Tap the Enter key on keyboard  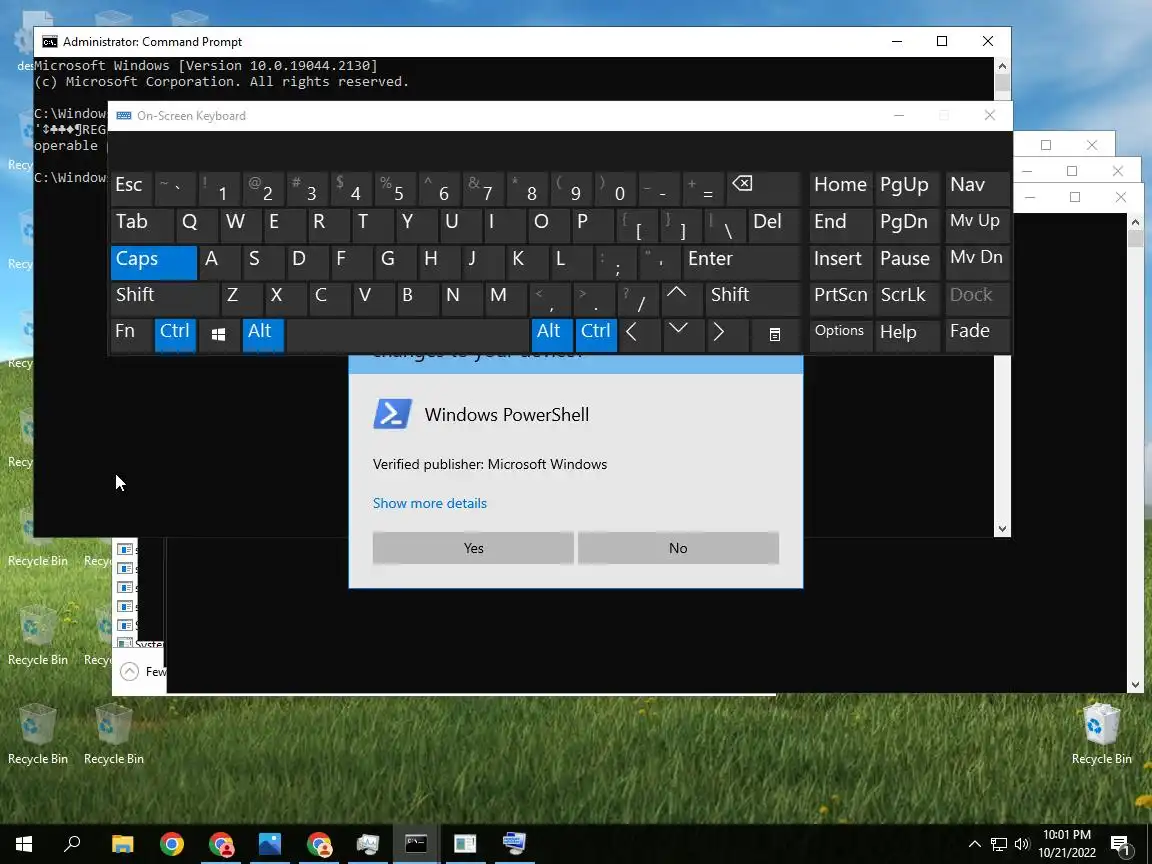coord(741,262)
